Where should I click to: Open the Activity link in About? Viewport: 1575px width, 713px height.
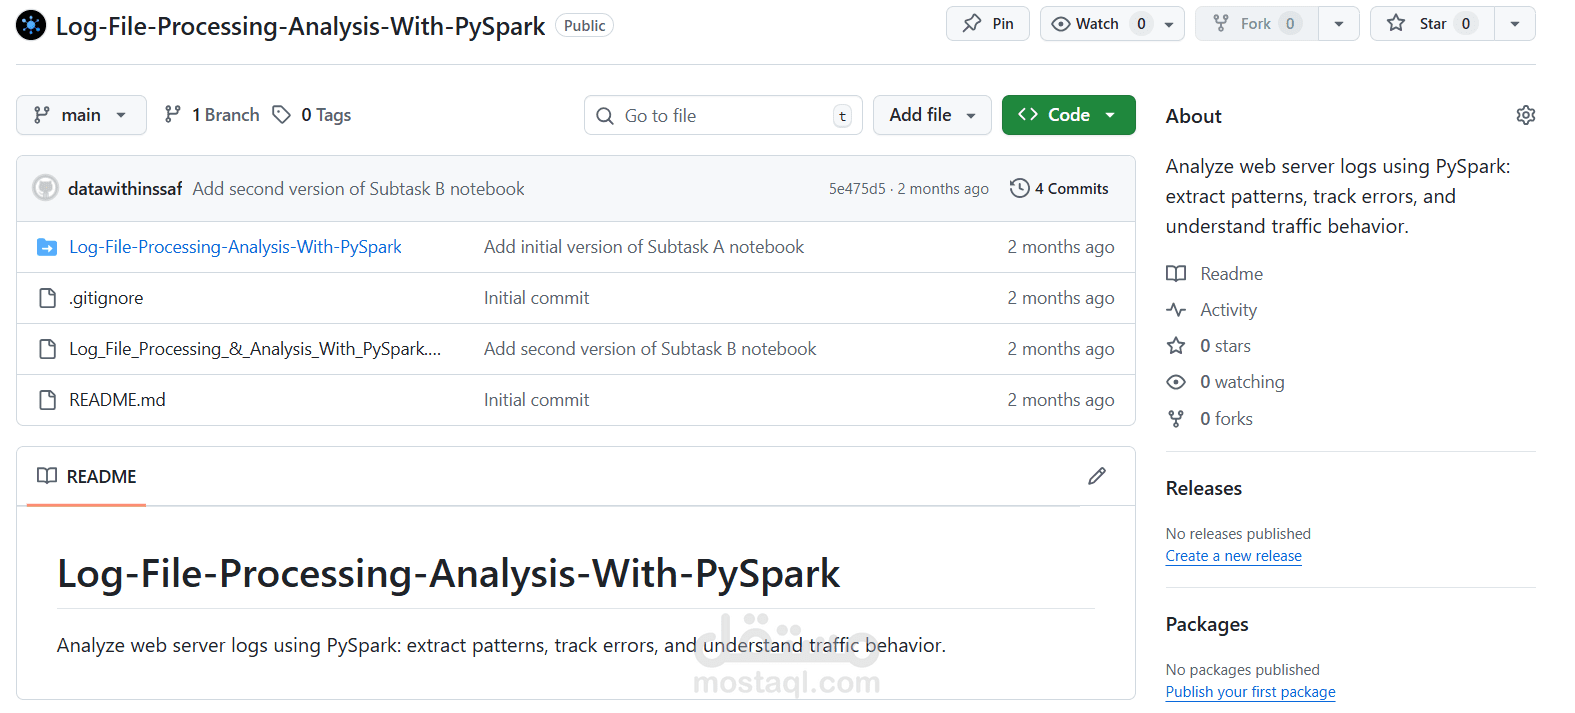(1228, 310)
